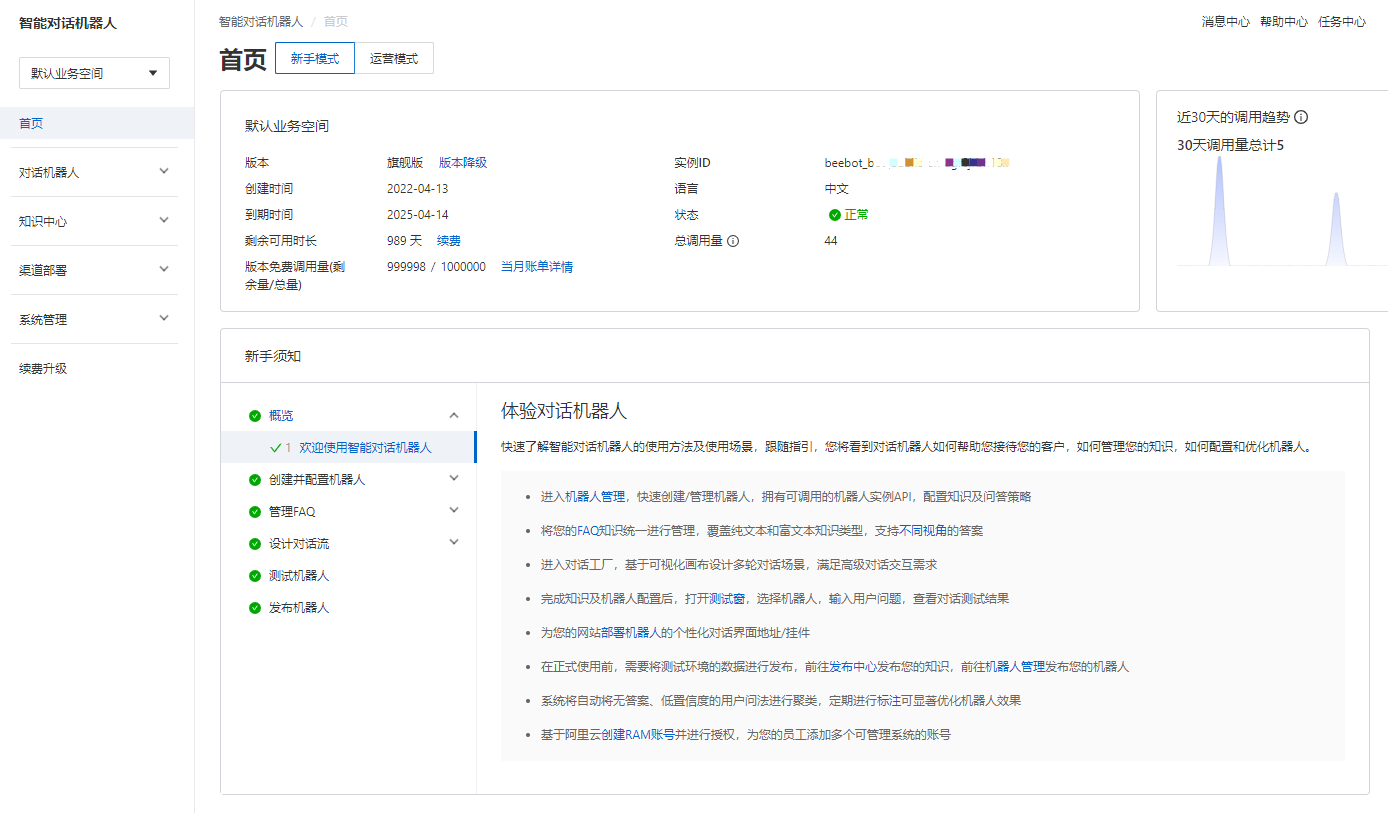Click info icon next to 近30天的调用趋势
Screen dimensions: 1388x813
click(x=1301, y=117)
